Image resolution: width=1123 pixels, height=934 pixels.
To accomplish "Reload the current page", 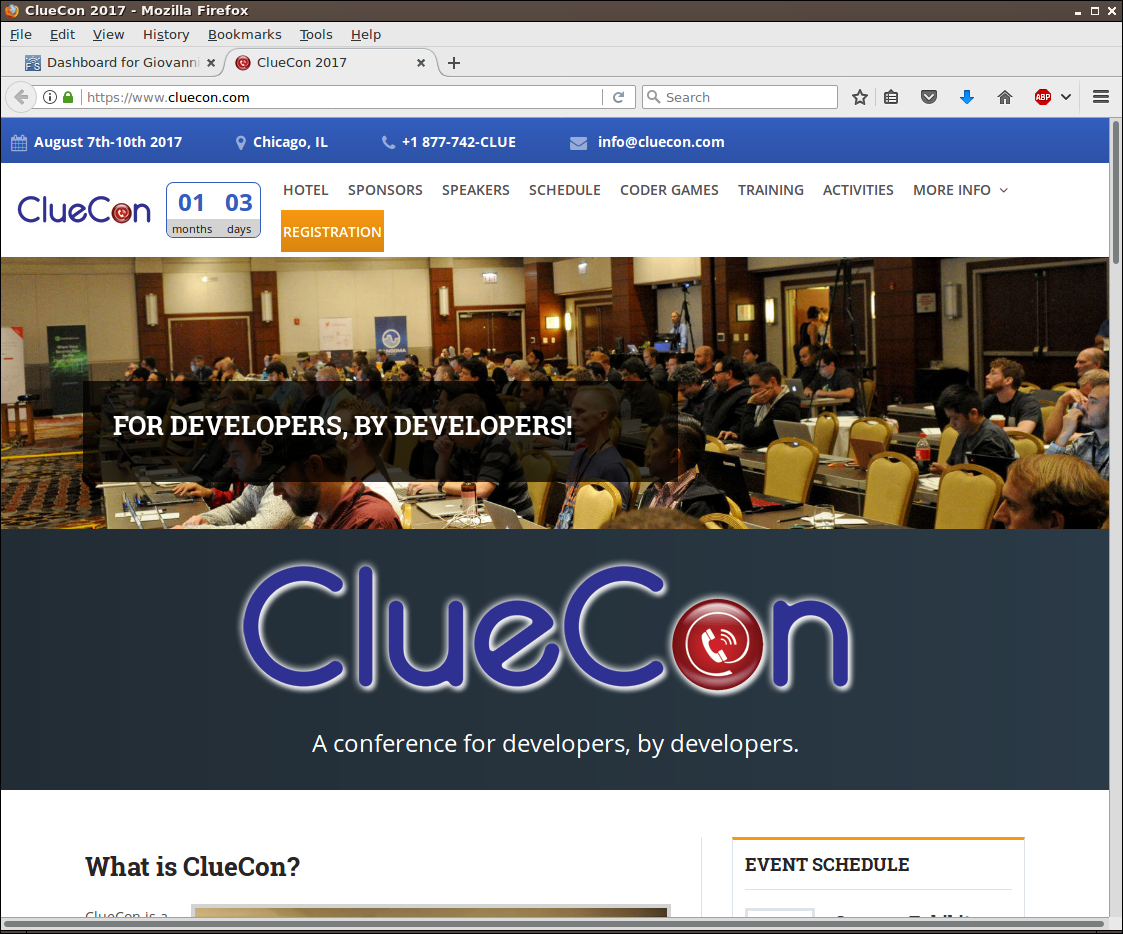I will tap(619, 97).
